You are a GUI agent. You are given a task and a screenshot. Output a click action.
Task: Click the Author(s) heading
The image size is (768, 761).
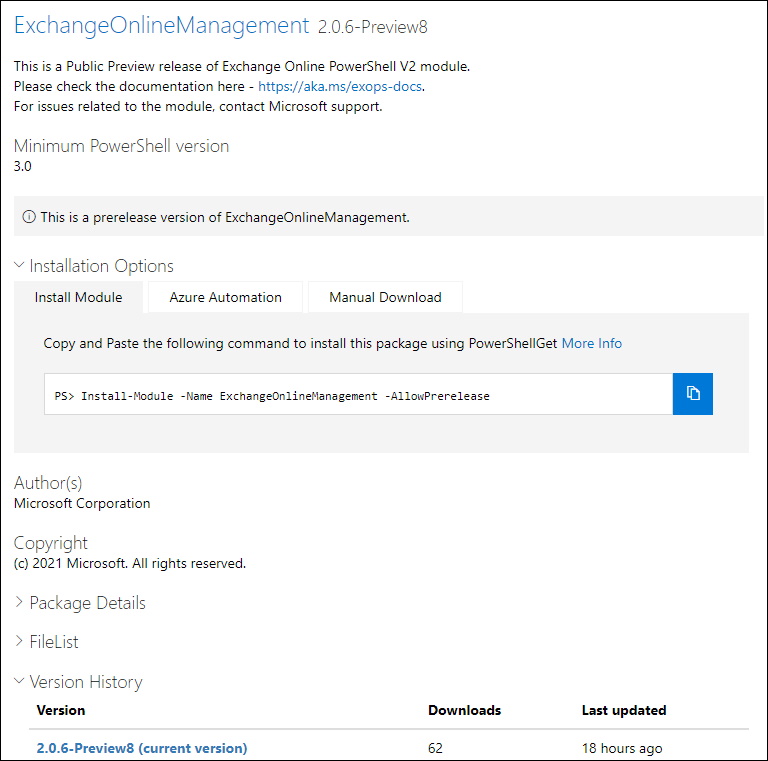48,483
